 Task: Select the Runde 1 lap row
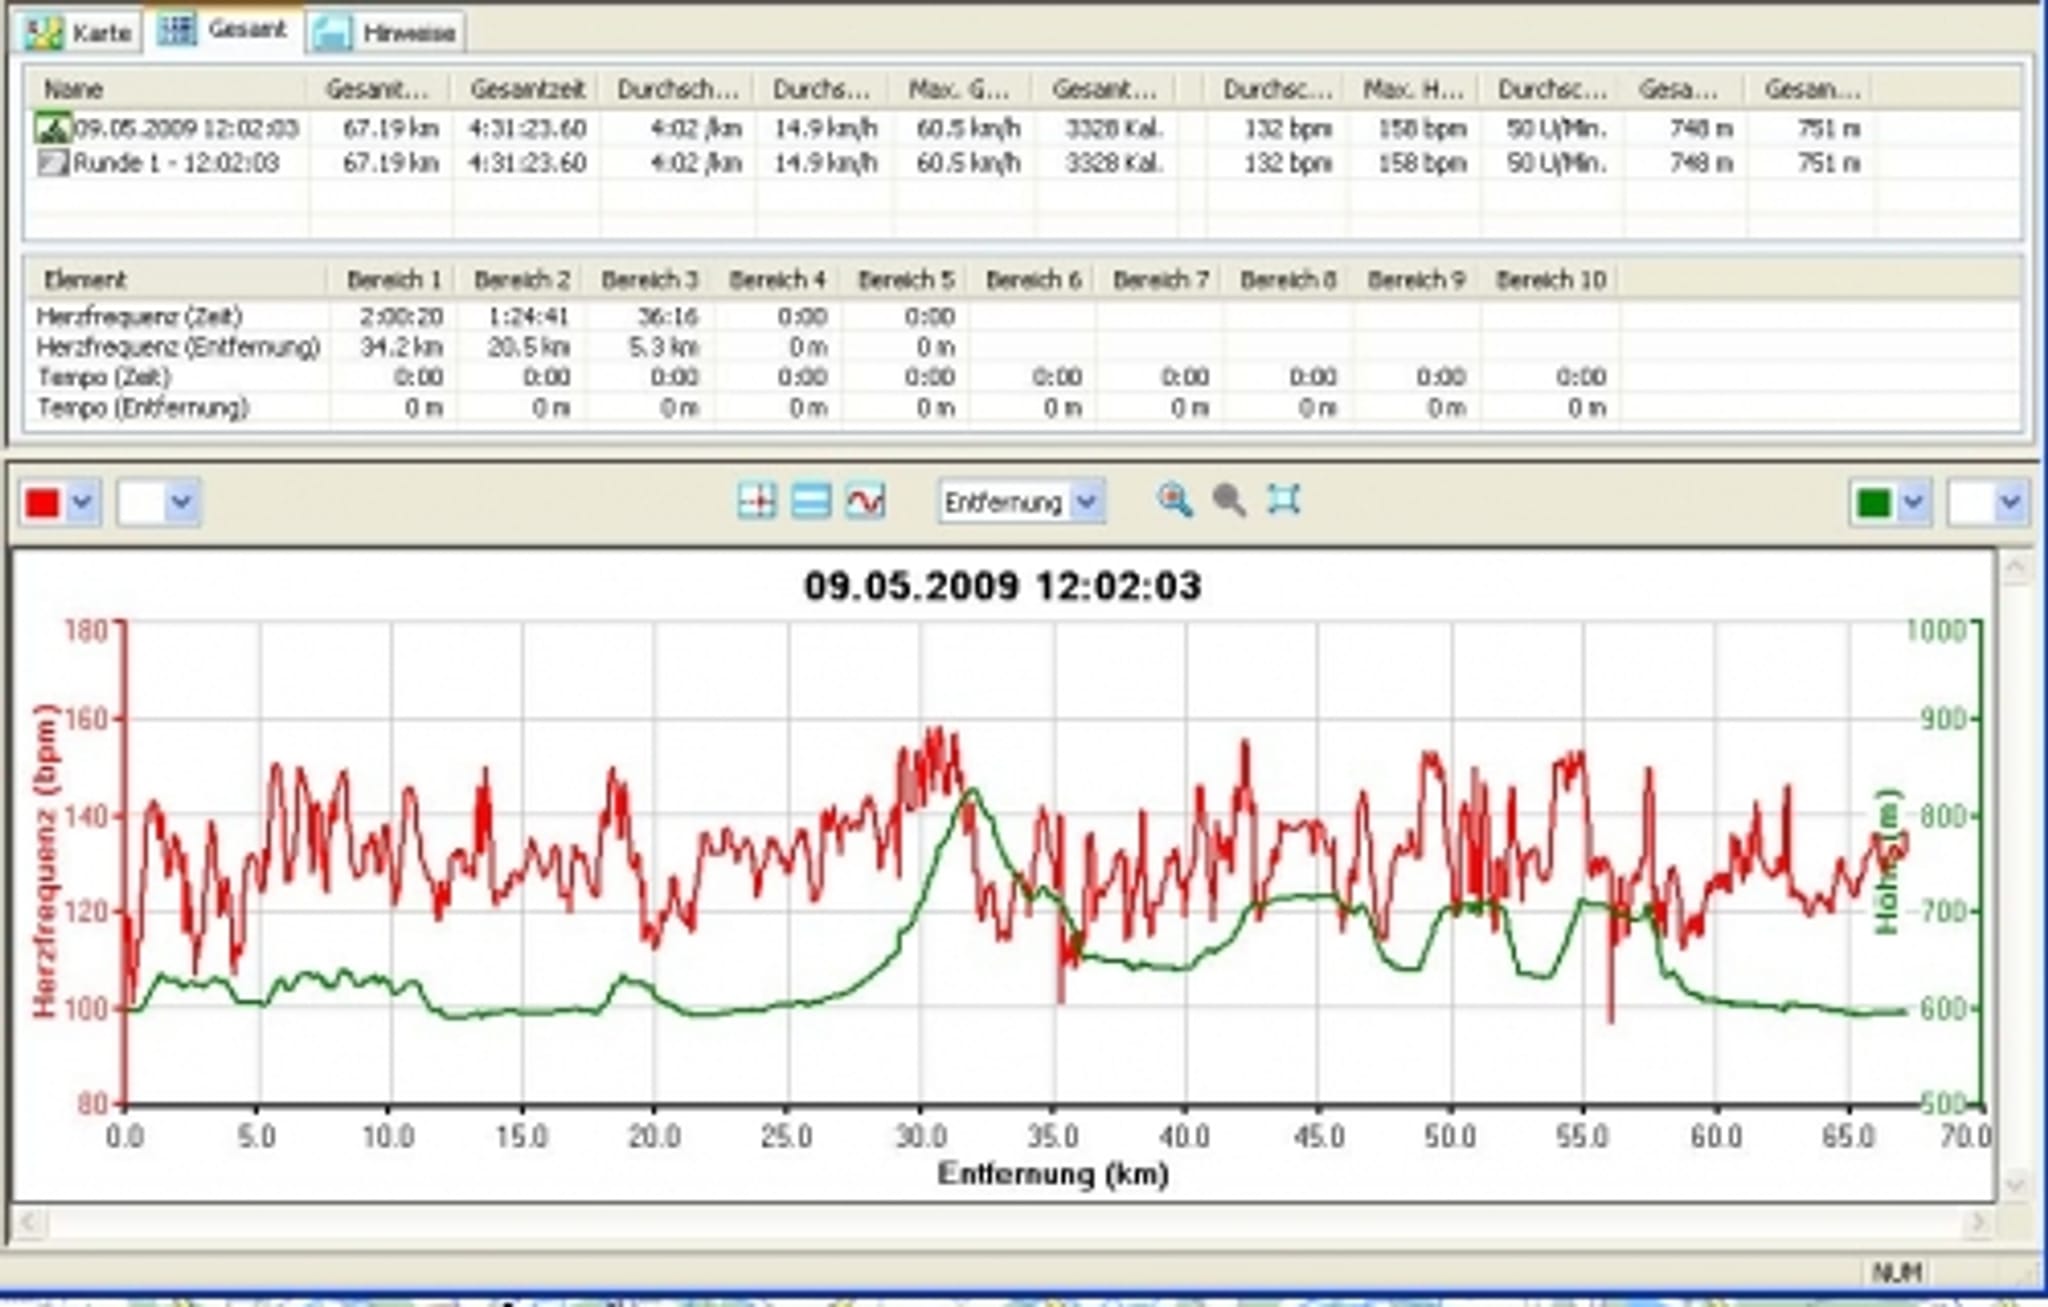[1022, 163]
